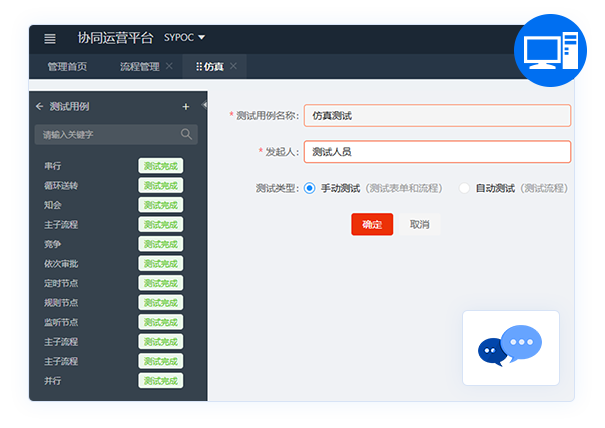Click the back arrow beside 测试用例
This screenshot has width=605, height=428.
click(x=39, y=106)
